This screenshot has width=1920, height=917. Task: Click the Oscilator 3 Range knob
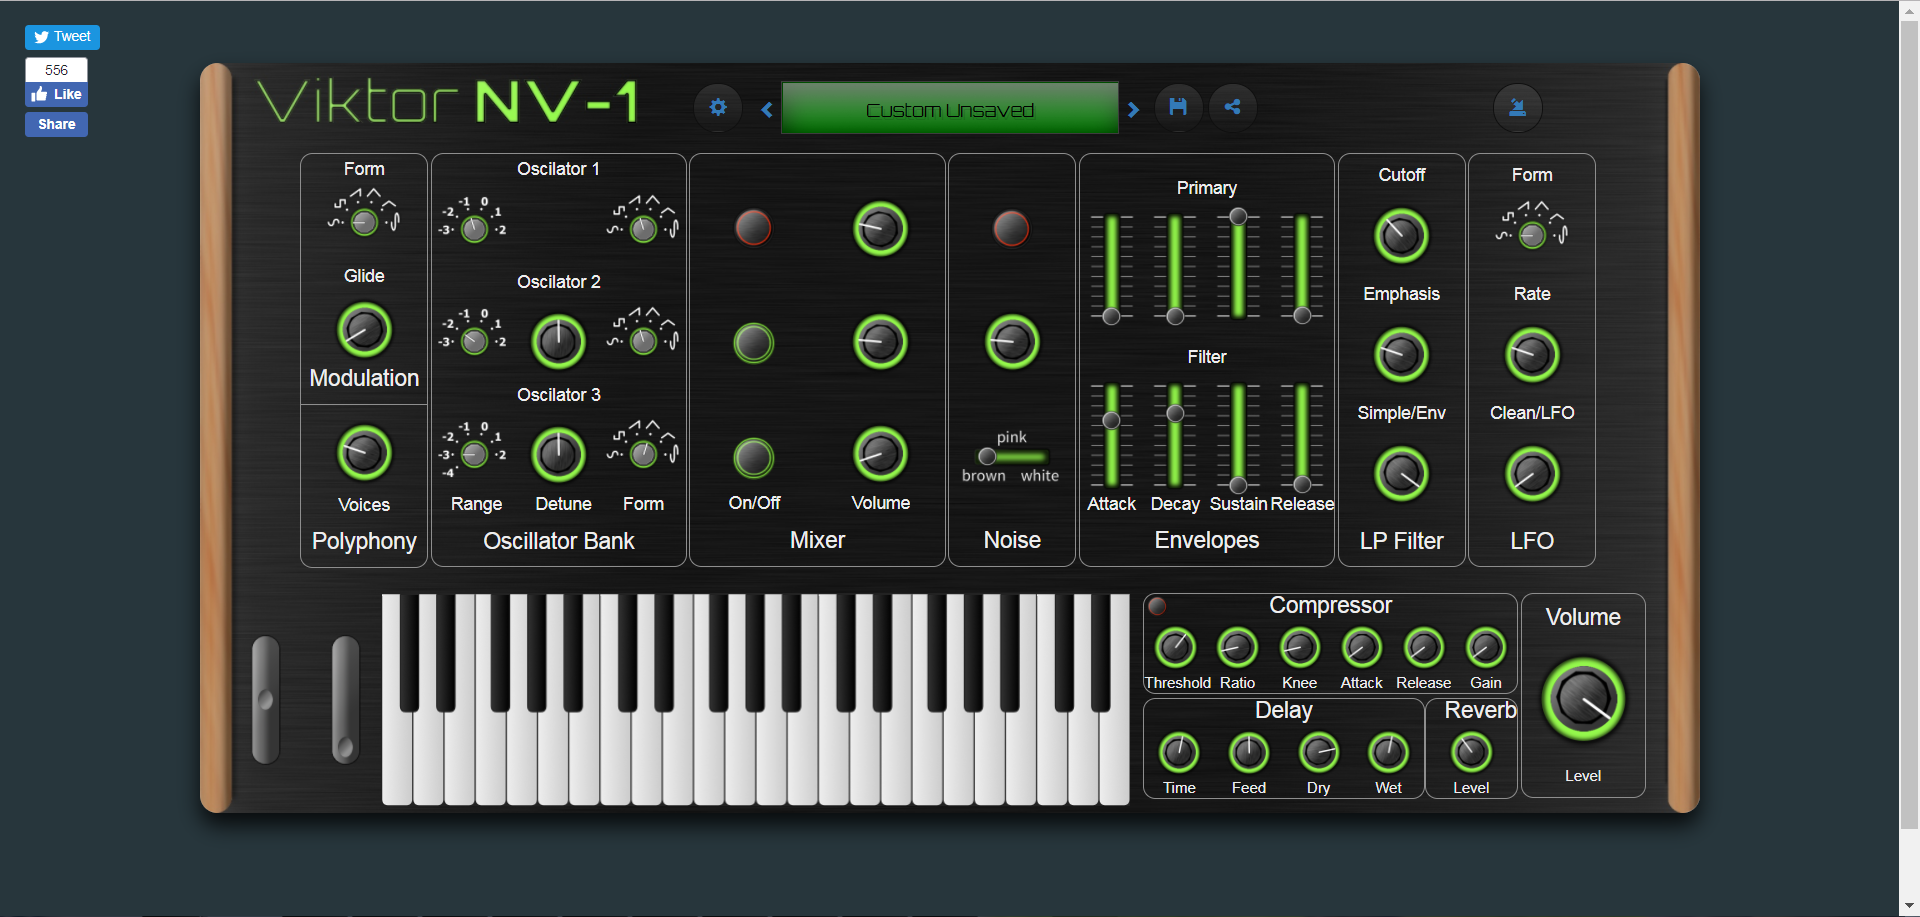475,455
